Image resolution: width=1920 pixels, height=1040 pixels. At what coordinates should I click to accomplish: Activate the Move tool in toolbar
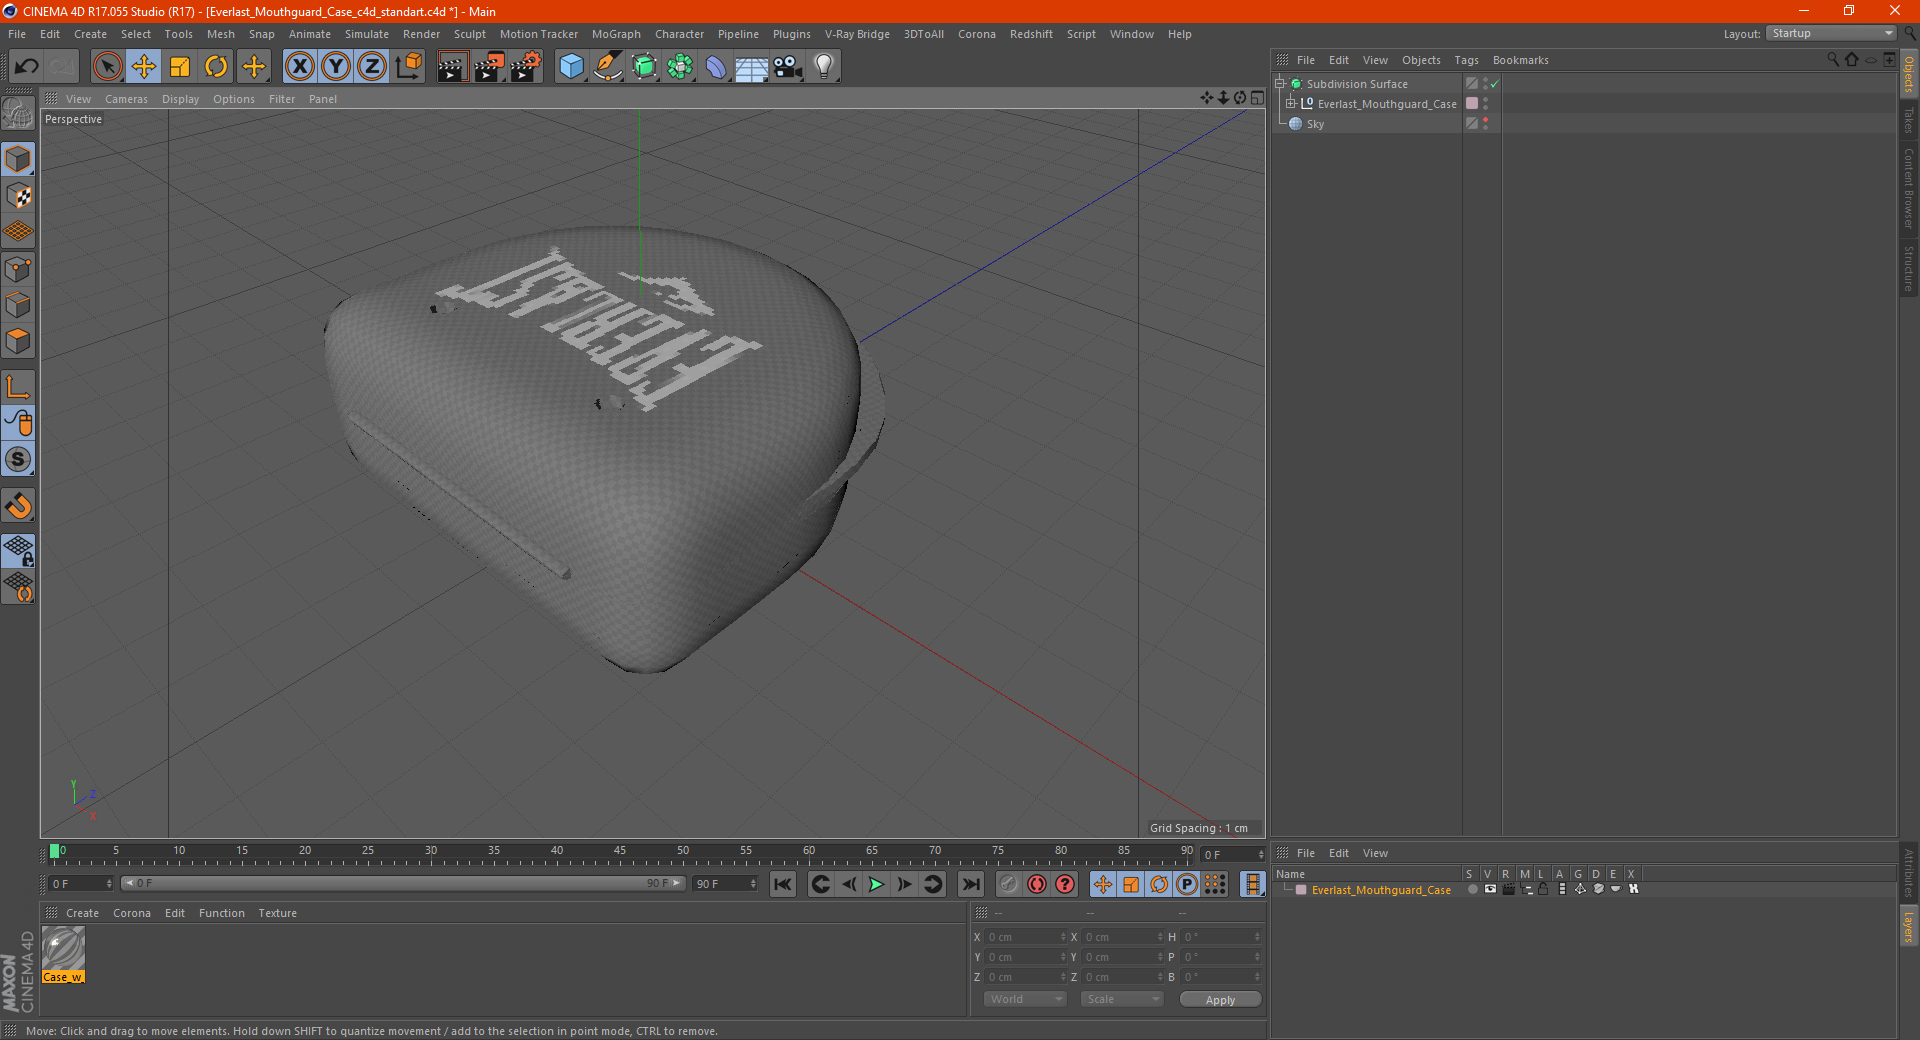144,67
